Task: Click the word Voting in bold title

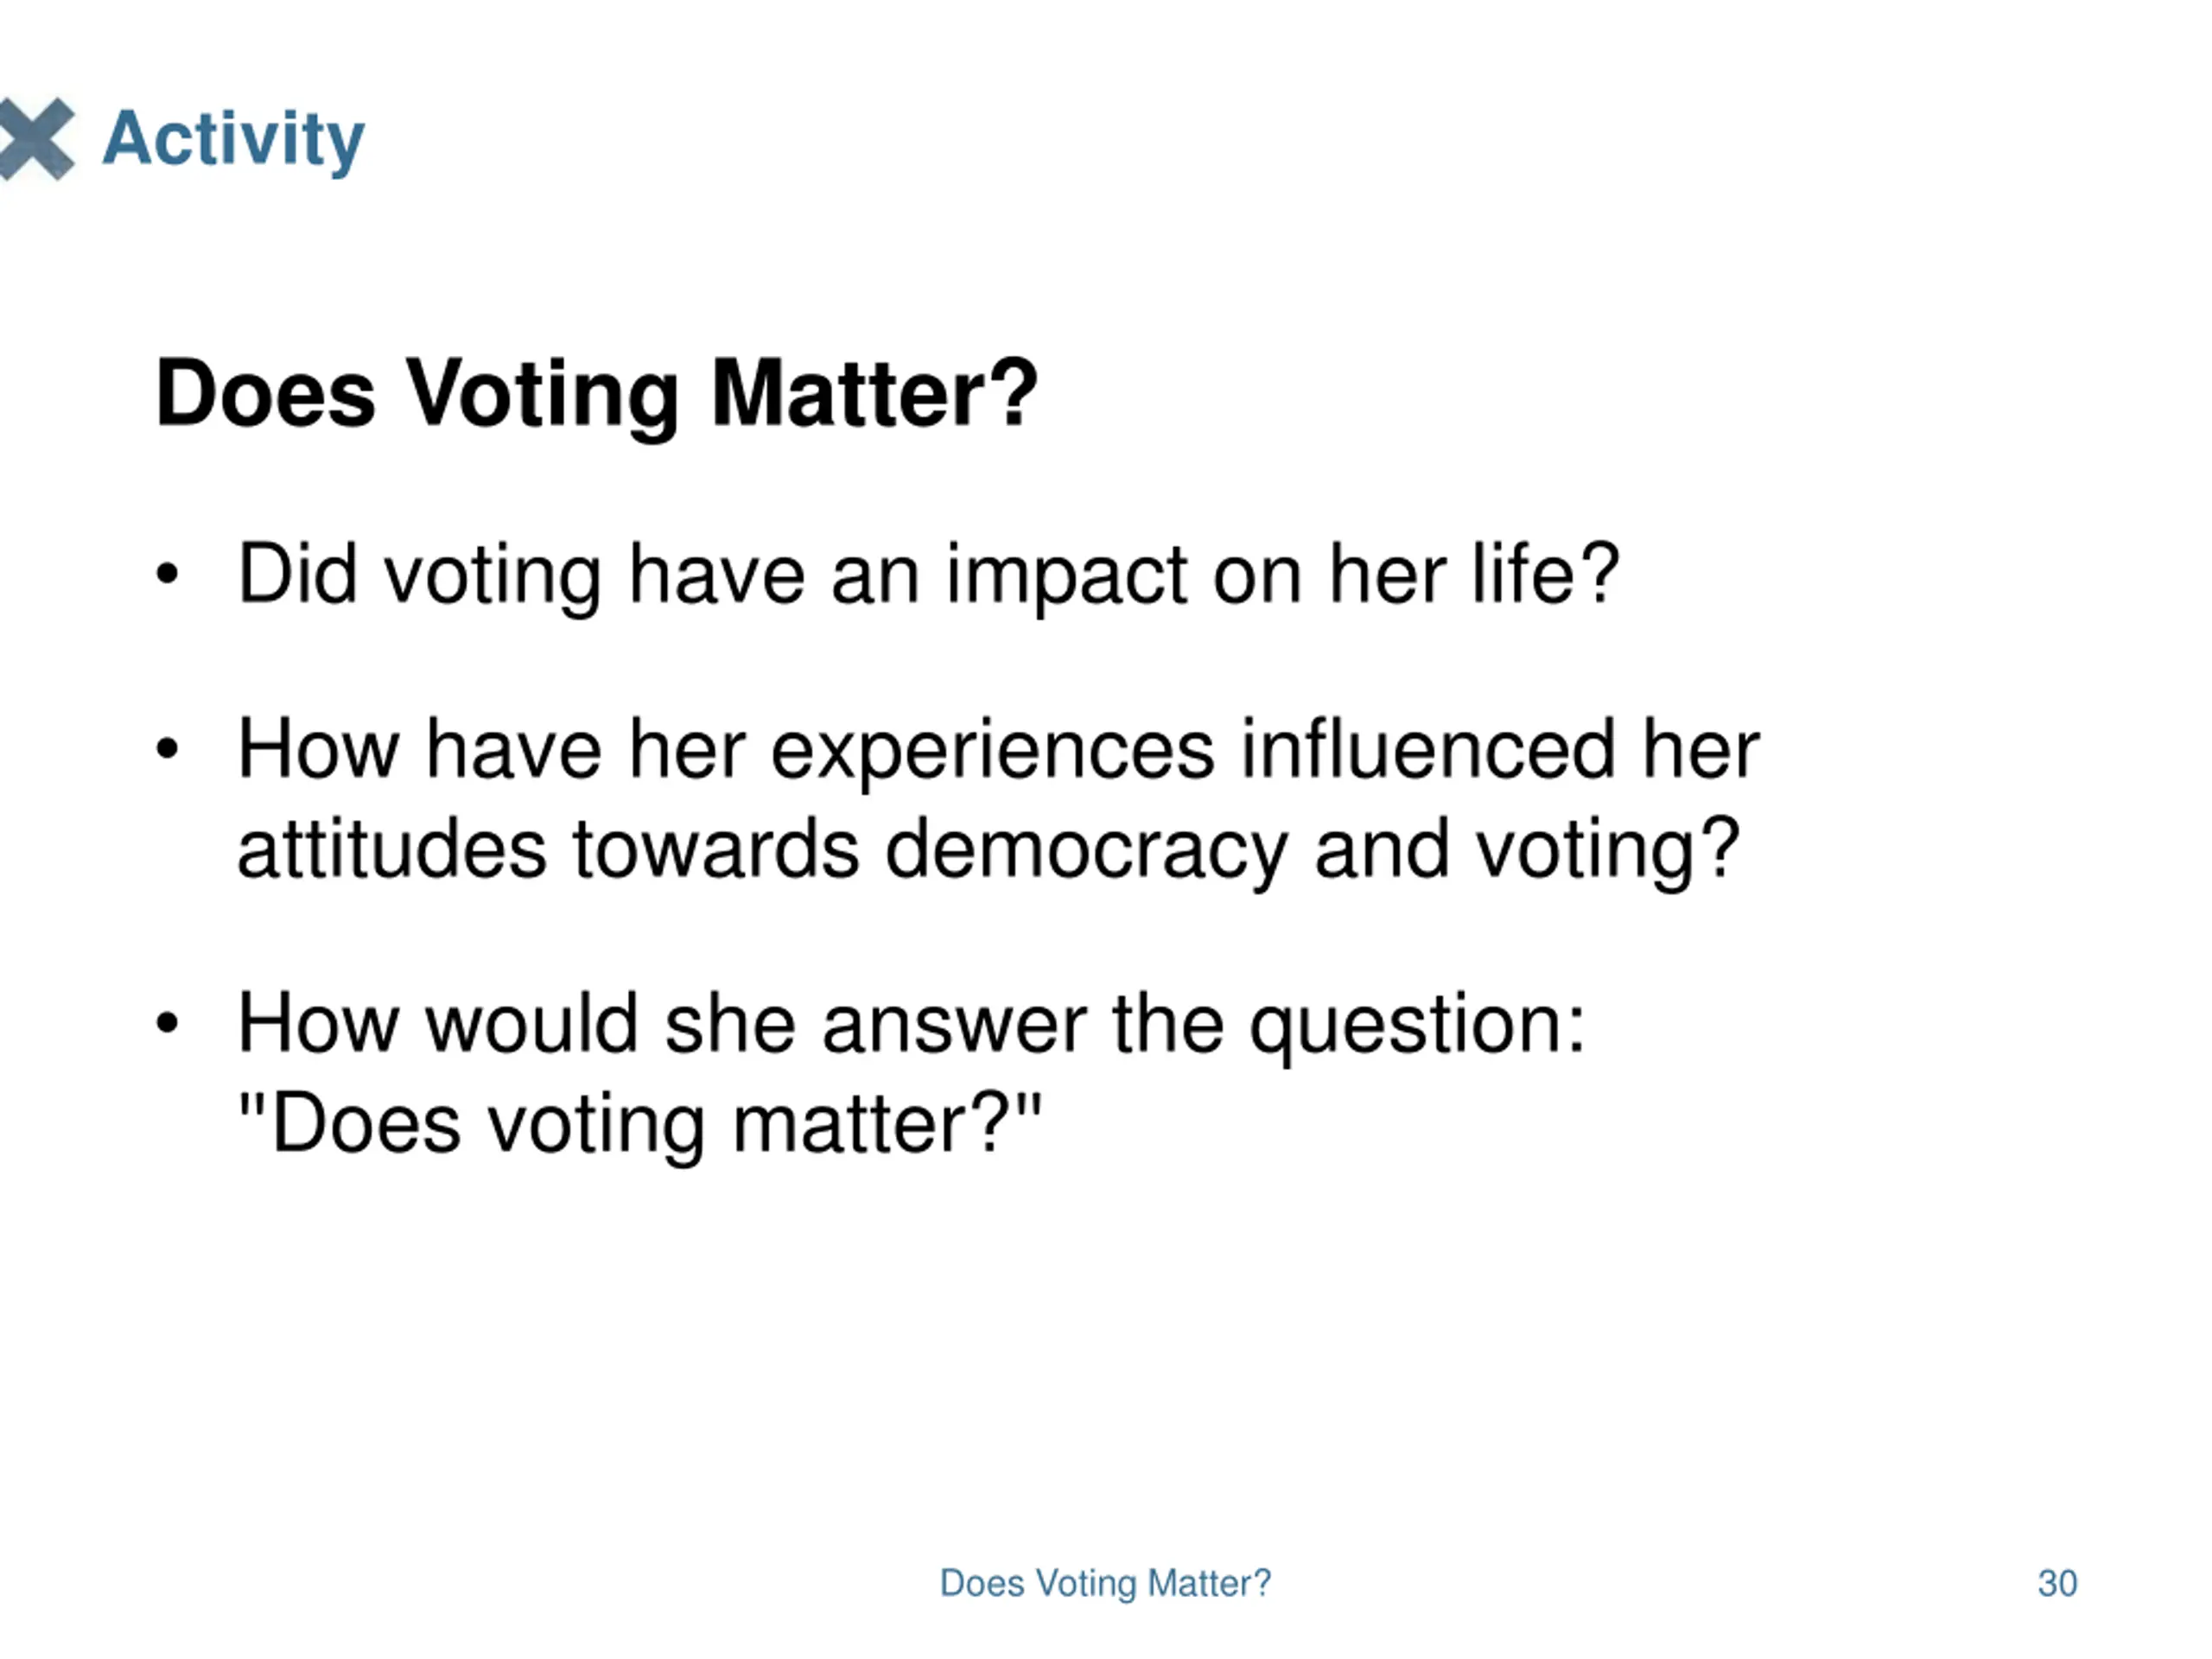Action: 543,396
